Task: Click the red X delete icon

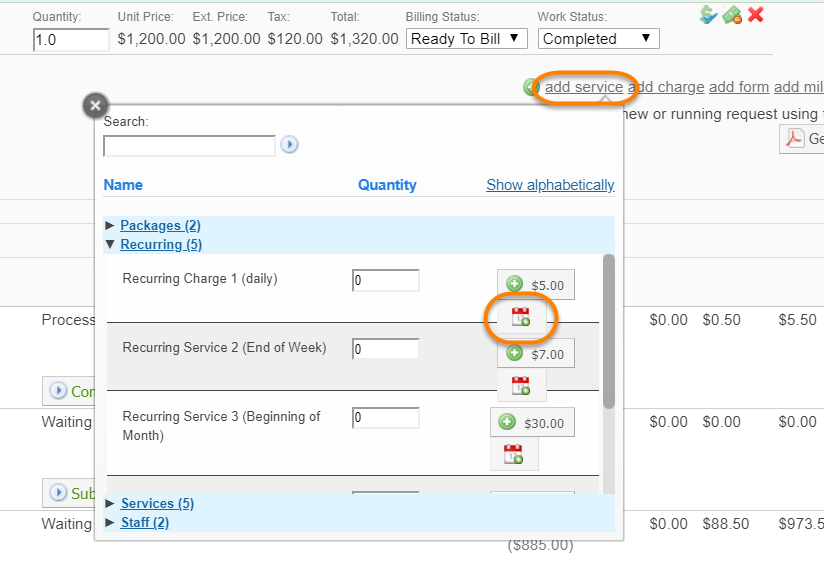Action: 756,14
